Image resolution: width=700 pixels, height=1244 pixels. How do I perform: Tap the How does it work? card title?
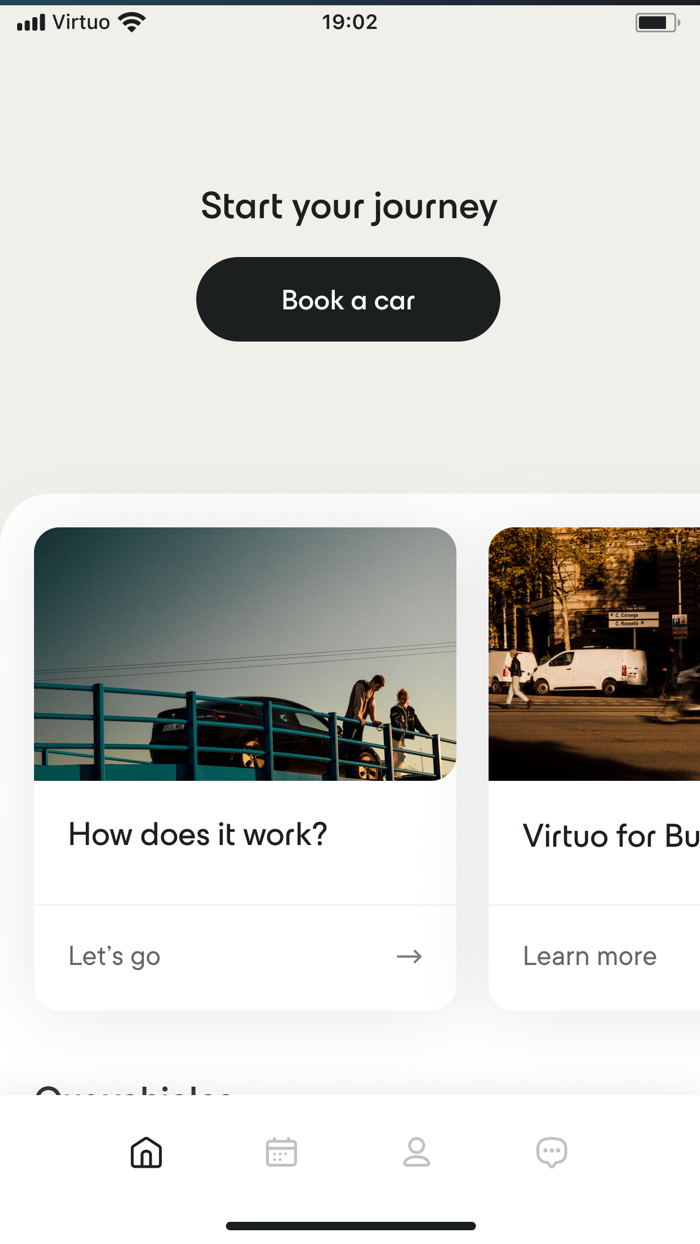[197, 834]
